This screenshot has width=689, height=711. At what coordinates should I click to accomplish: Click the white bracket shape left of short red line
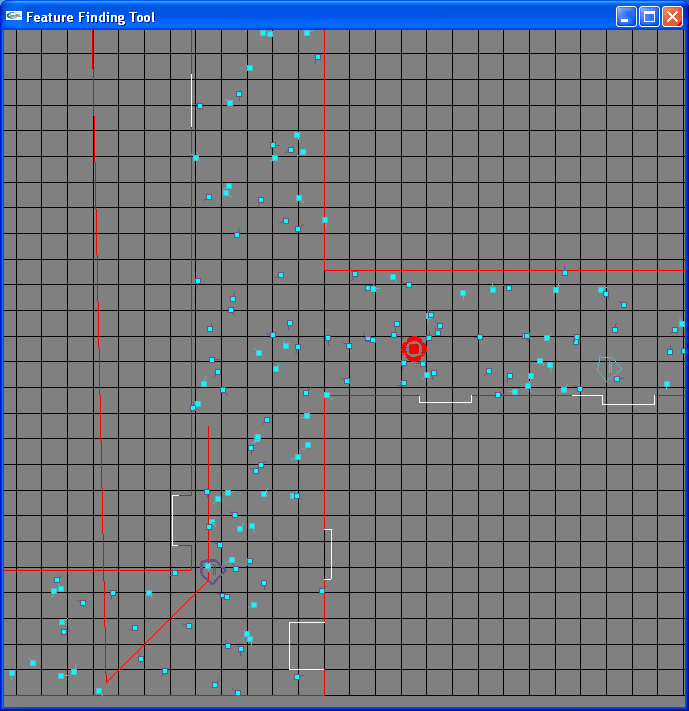[x=181, y=520]
